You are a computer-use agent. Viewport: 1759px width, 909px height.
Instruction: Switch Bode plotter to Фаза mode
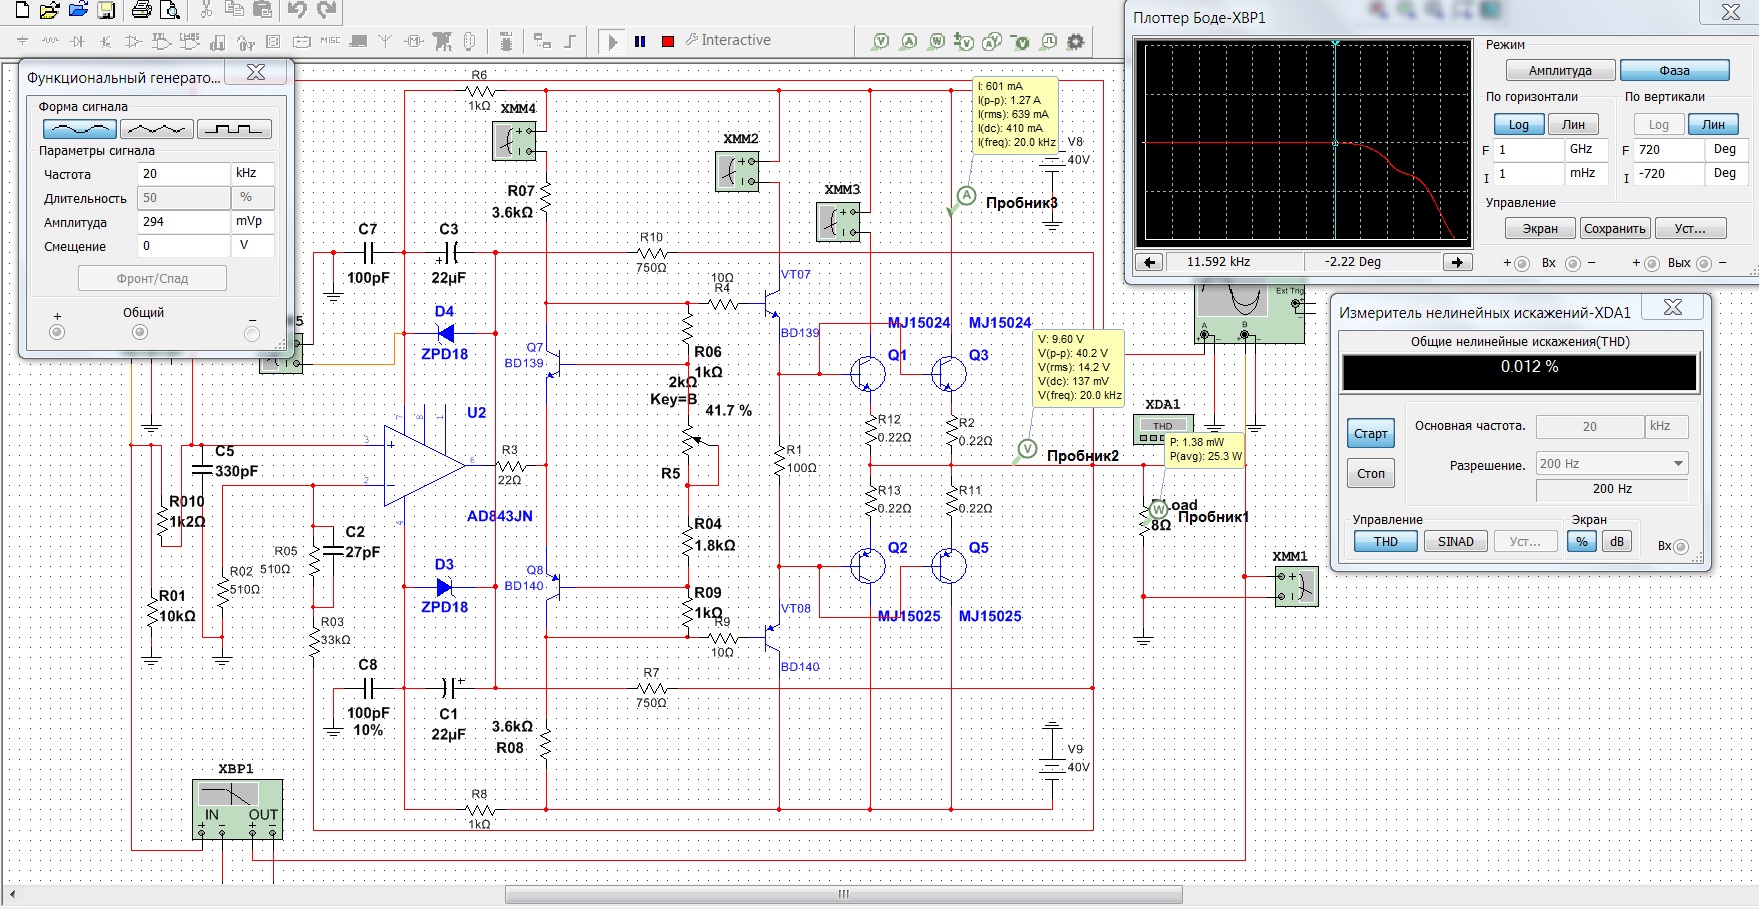coord(1674,70)
